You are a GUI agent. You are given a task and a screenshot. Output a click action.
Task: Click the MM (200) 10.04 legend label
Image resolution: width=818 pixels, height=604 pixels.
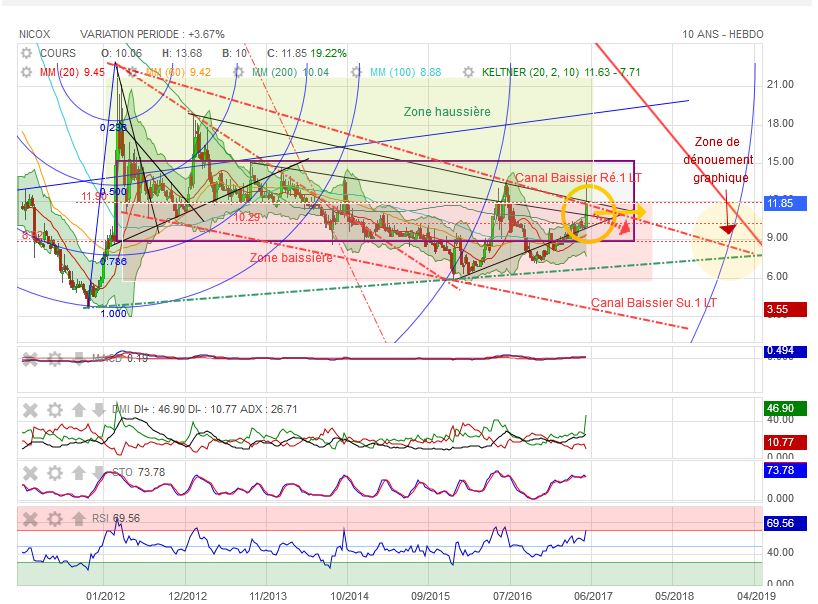[x=290, y=72]
